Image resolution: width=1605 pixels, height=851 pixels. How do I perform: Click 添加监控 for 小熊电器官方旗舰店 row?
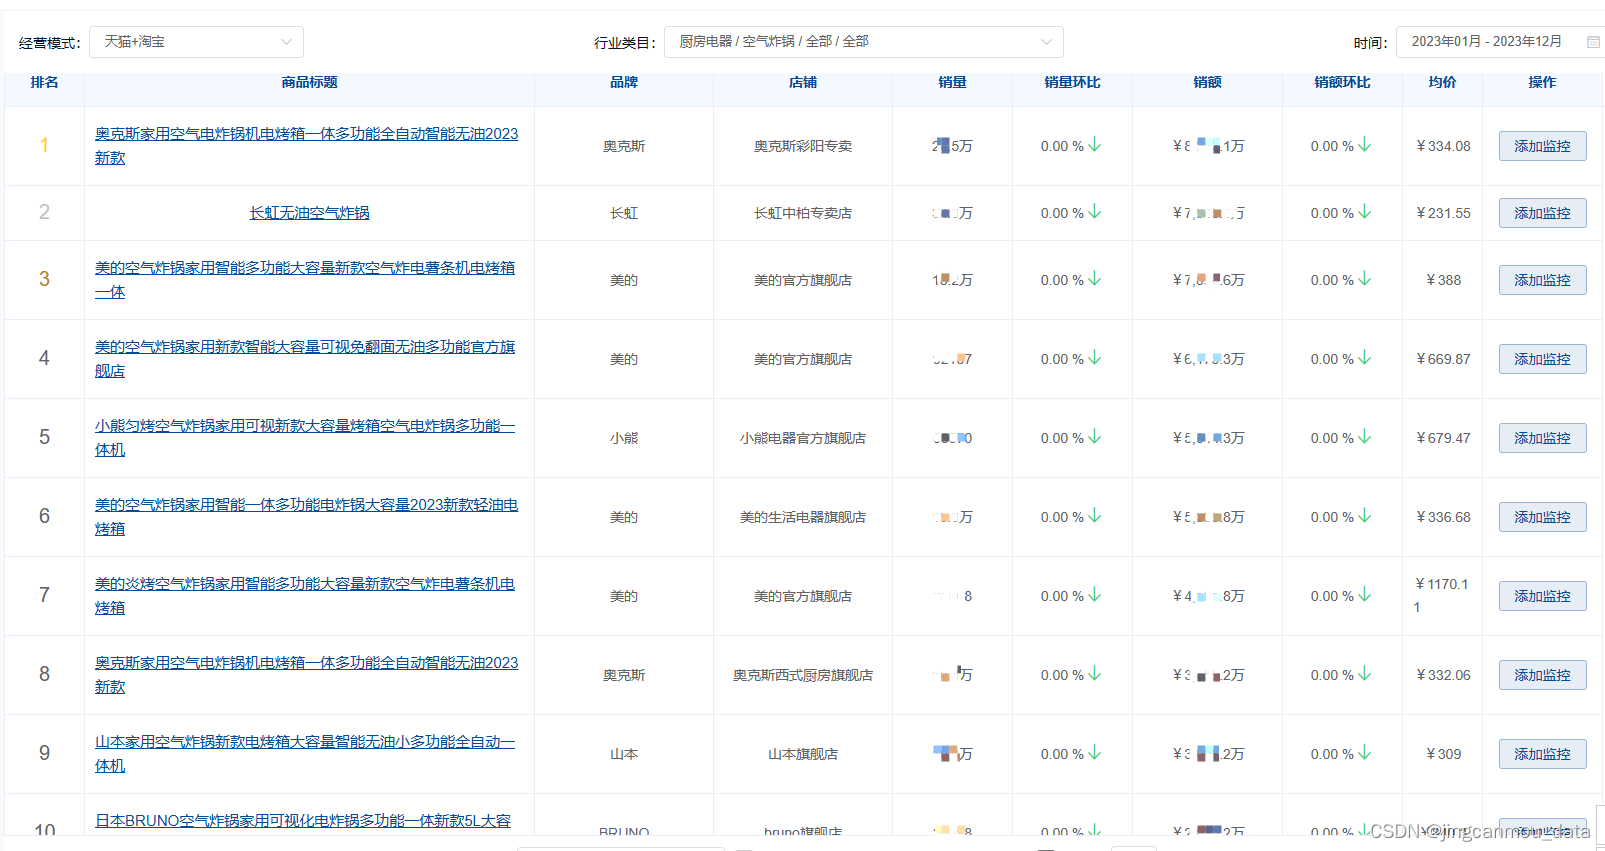tap(1542, 438)
